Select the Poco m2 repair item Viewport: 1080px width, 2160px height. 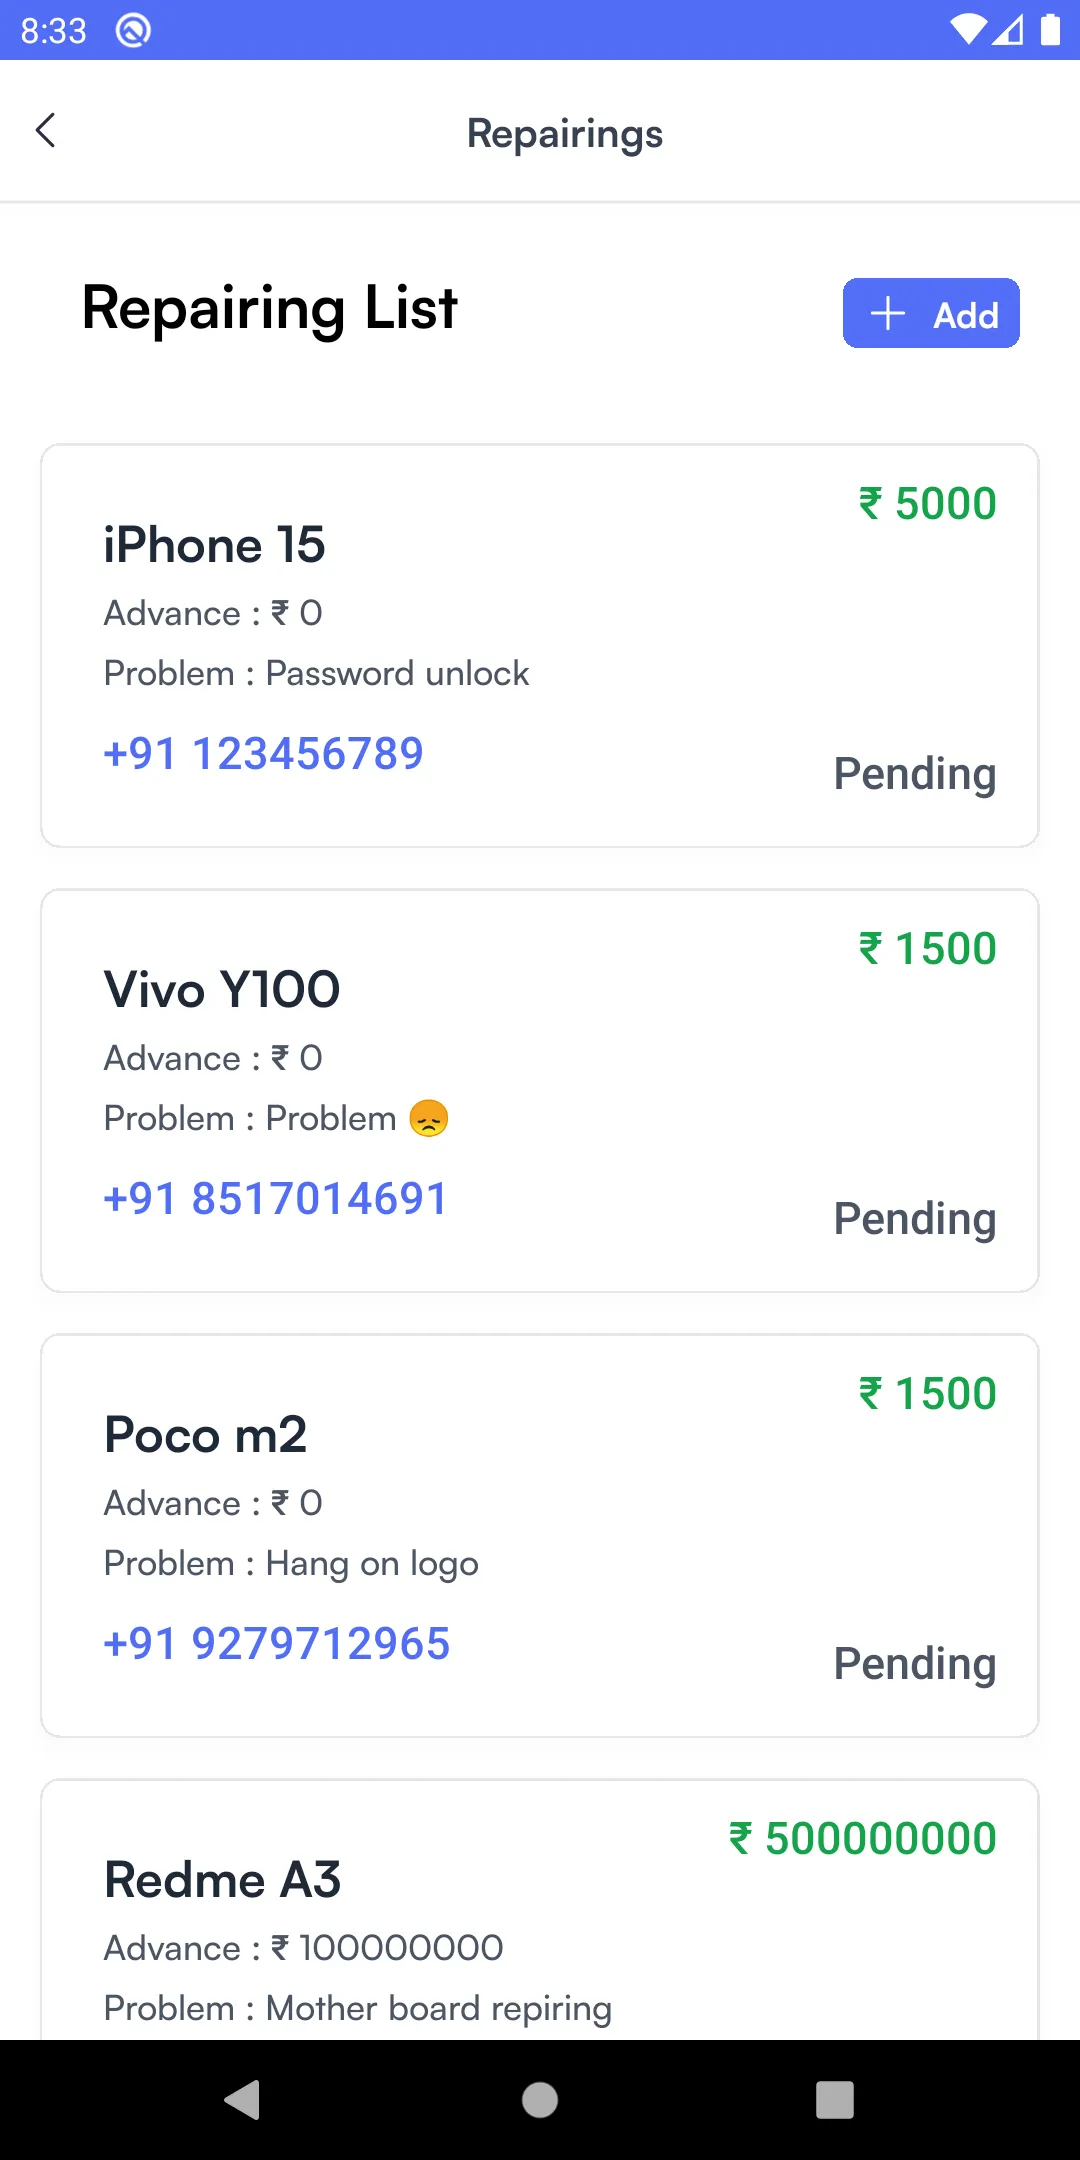(x=205, y=1435)
